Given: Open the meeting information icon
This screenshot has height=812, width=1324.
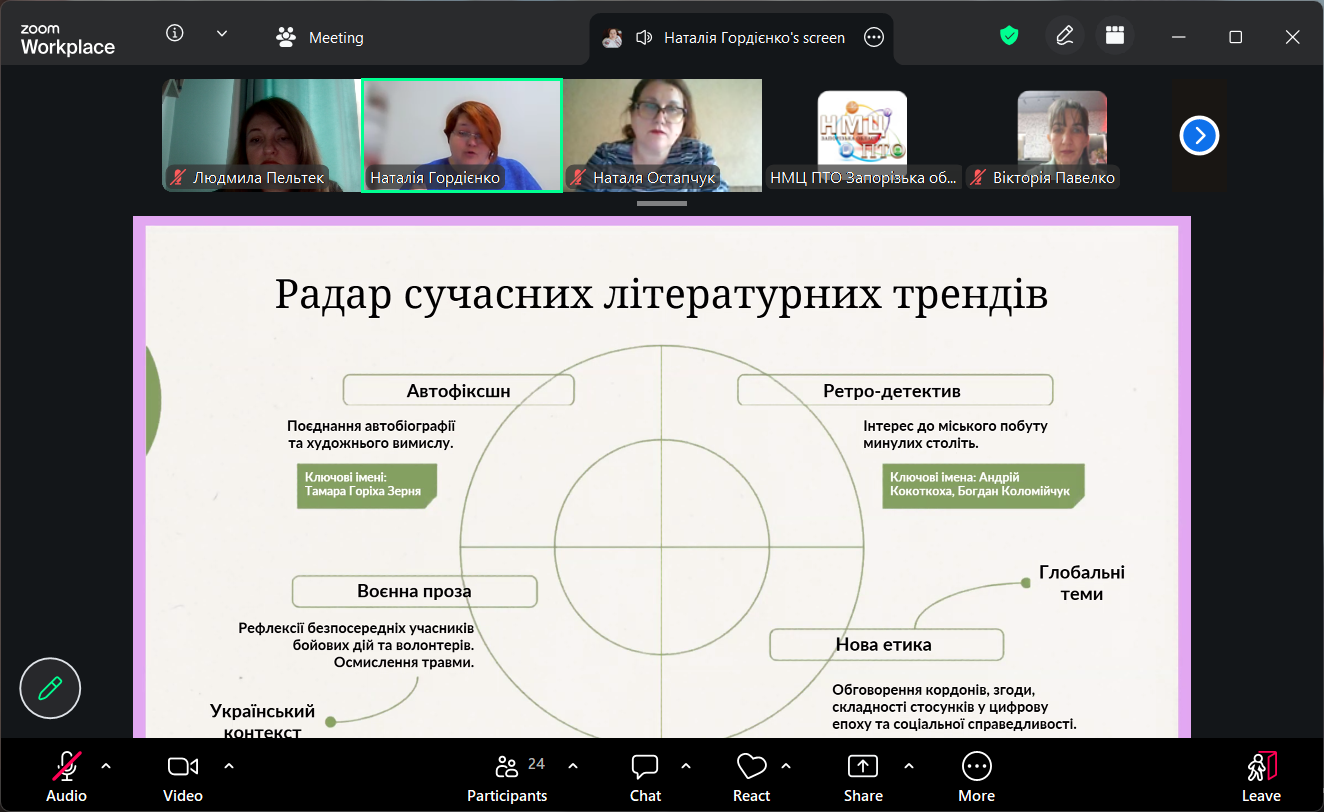Looking at the screenshot, I should tap(175, 34).
